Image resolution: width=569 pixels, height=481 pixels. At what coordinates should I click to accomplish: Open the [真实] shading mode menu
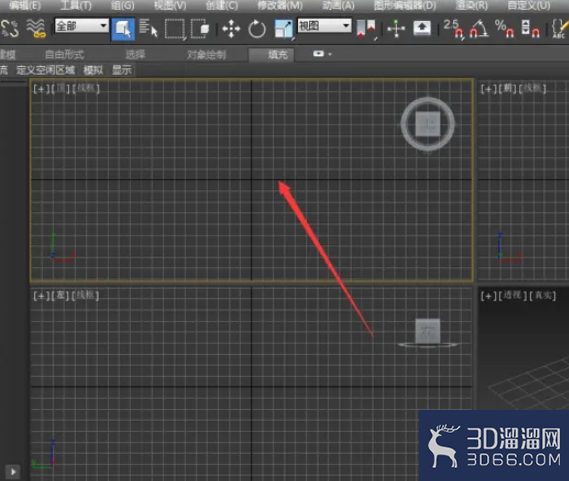coord(543,295)
